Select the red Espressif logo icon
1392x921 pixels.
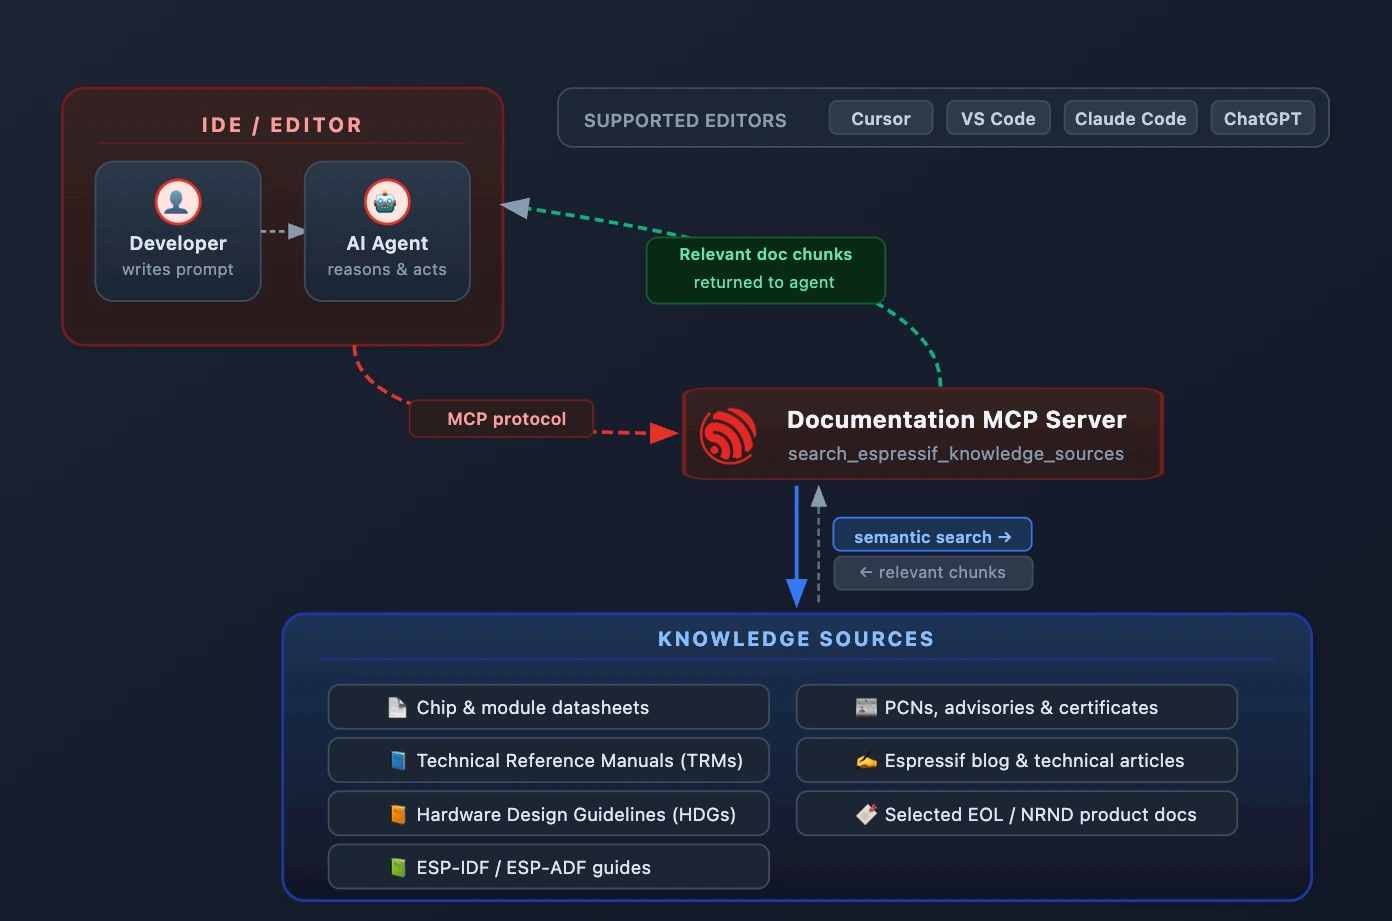[x=728, y=435]
